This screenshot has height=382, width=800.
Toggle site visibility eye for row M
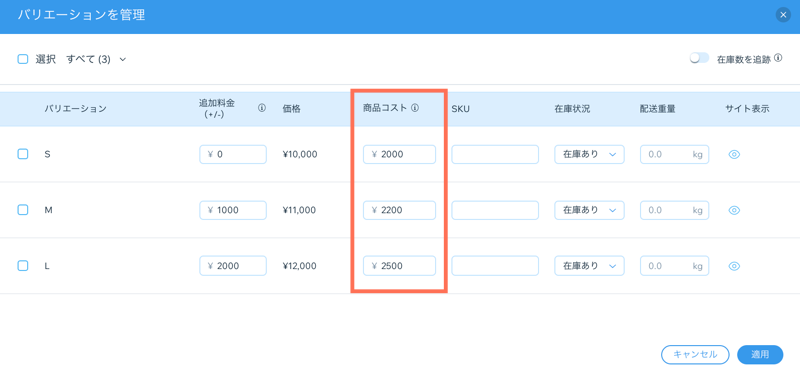(734, 210)
